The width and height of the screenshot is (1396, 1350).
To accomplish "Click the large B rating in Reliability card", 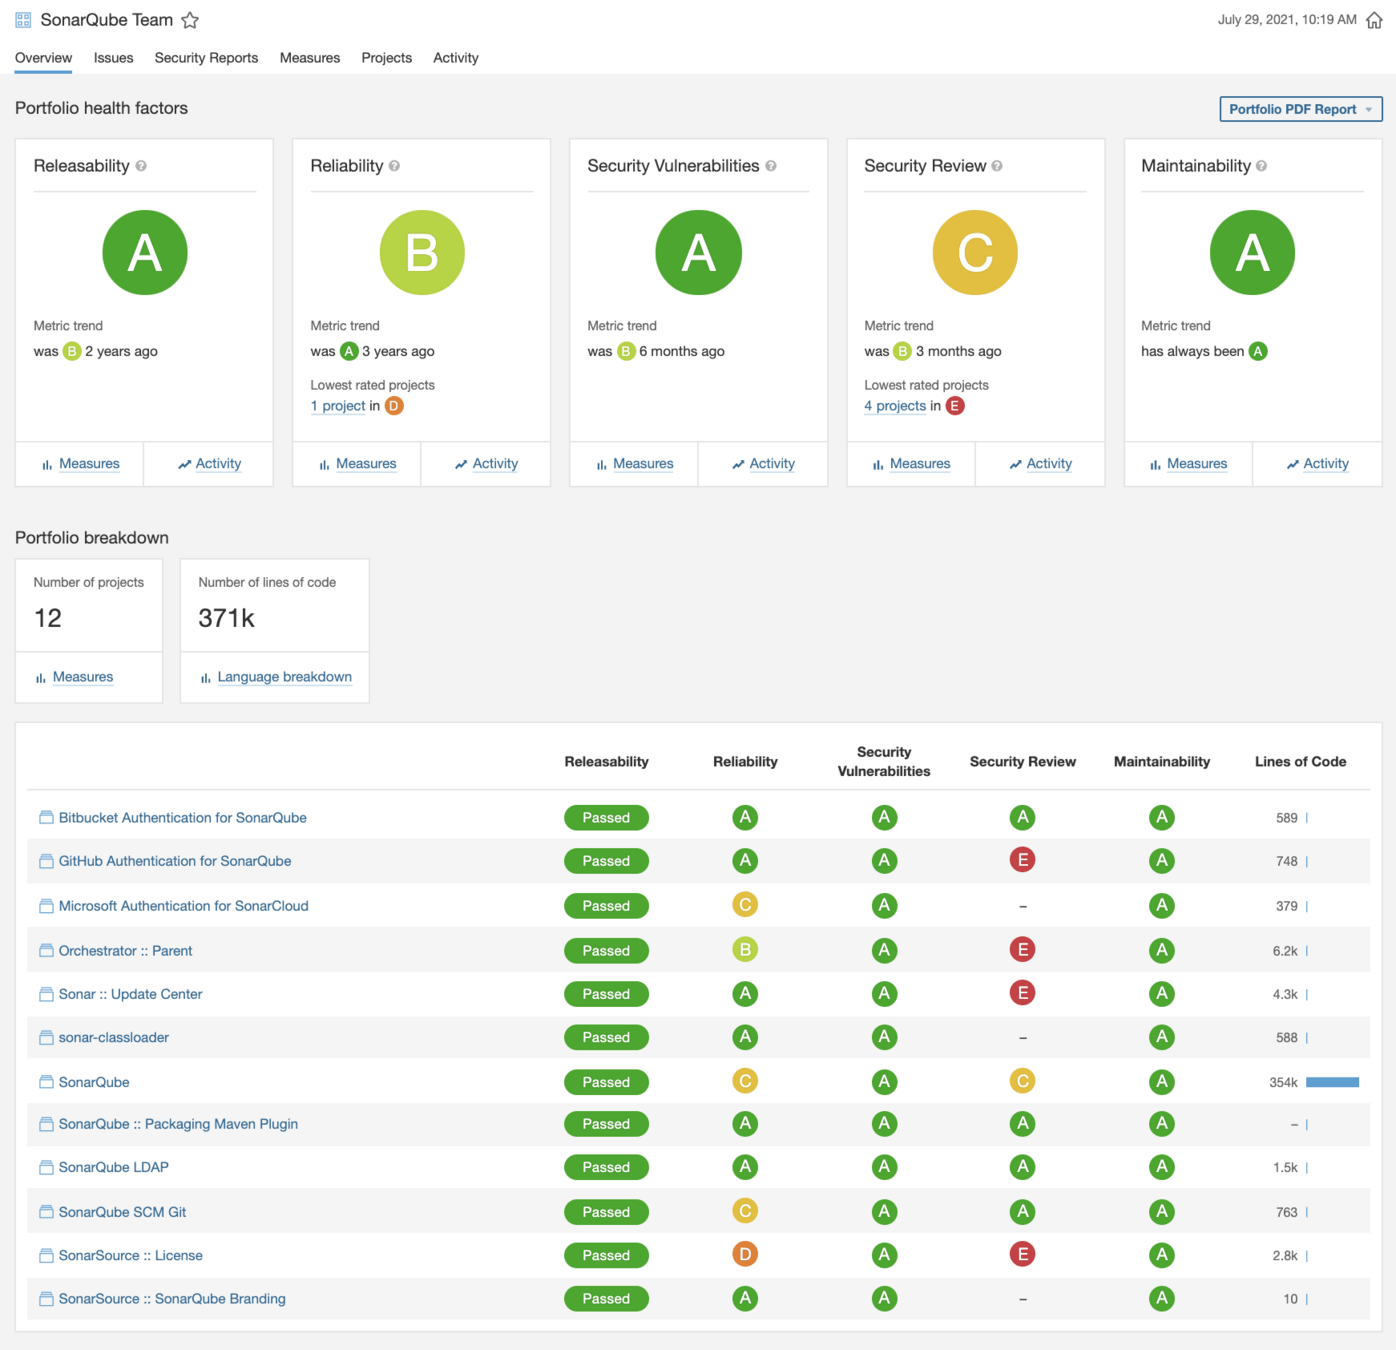I will tap(422, 252).
